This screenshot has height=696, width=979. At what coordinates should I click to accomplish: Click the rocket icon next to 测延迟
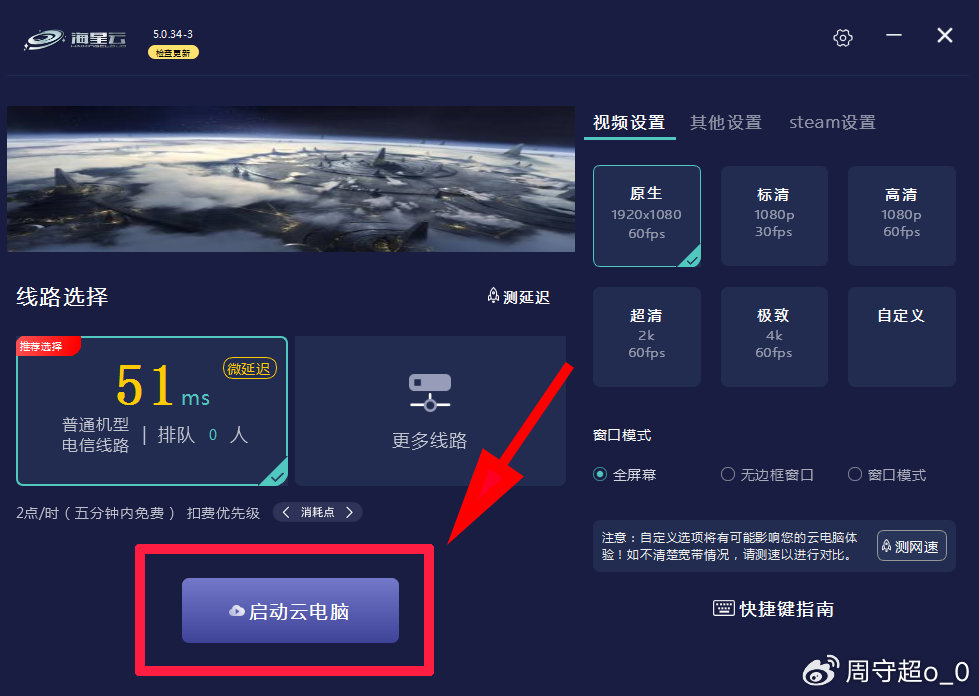(x=493, y=296)
